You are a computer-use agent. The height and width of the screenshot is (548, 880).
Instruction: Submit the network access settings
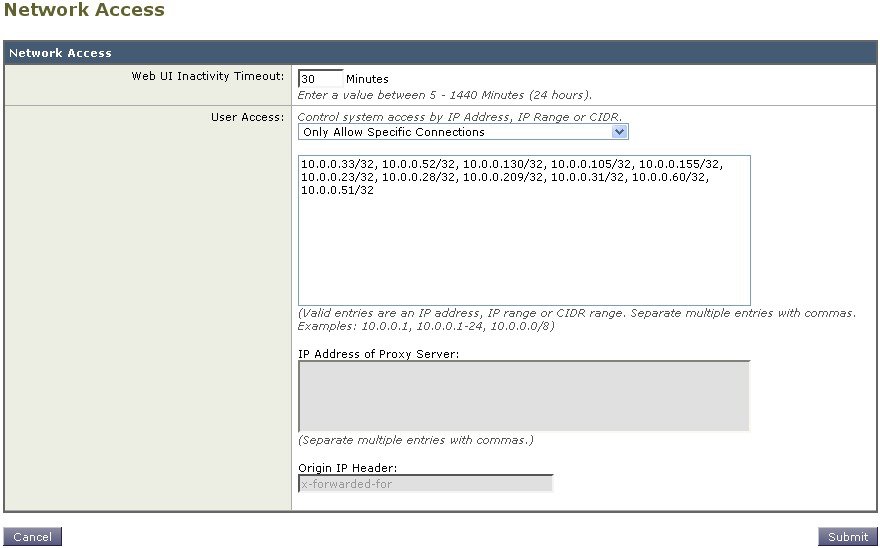[x=847, y=537]
